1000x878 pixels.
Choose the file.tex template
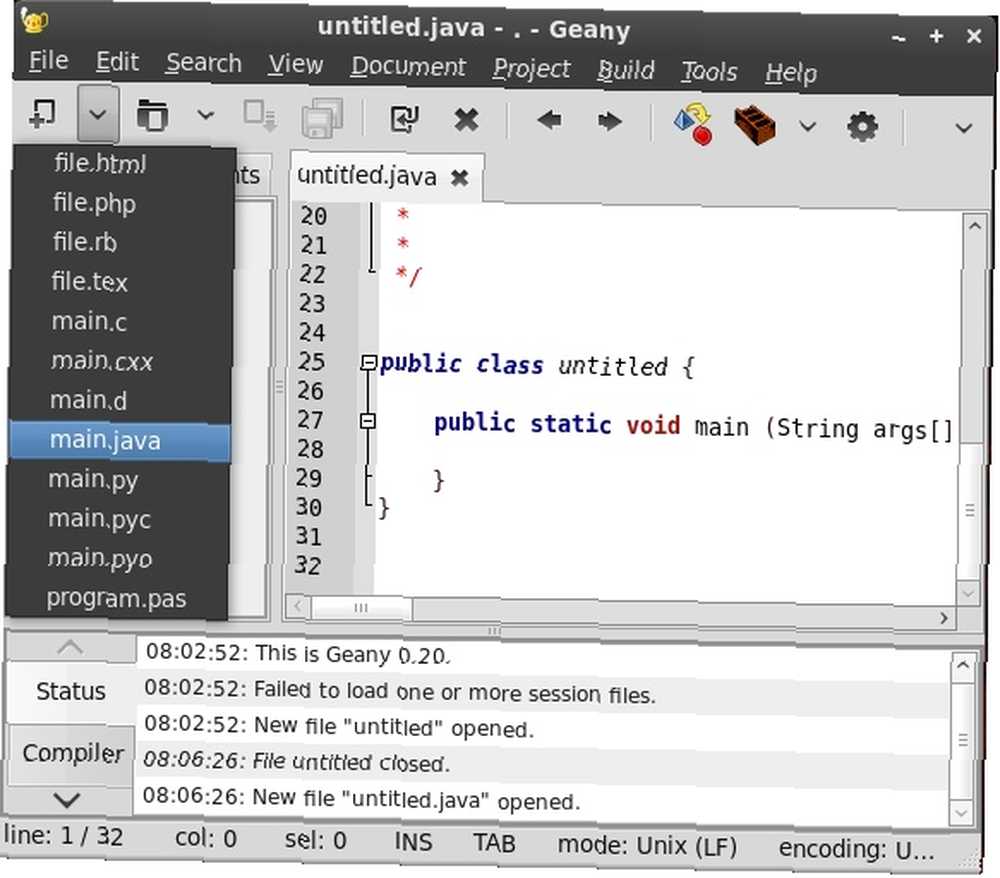tap(122, 282)
